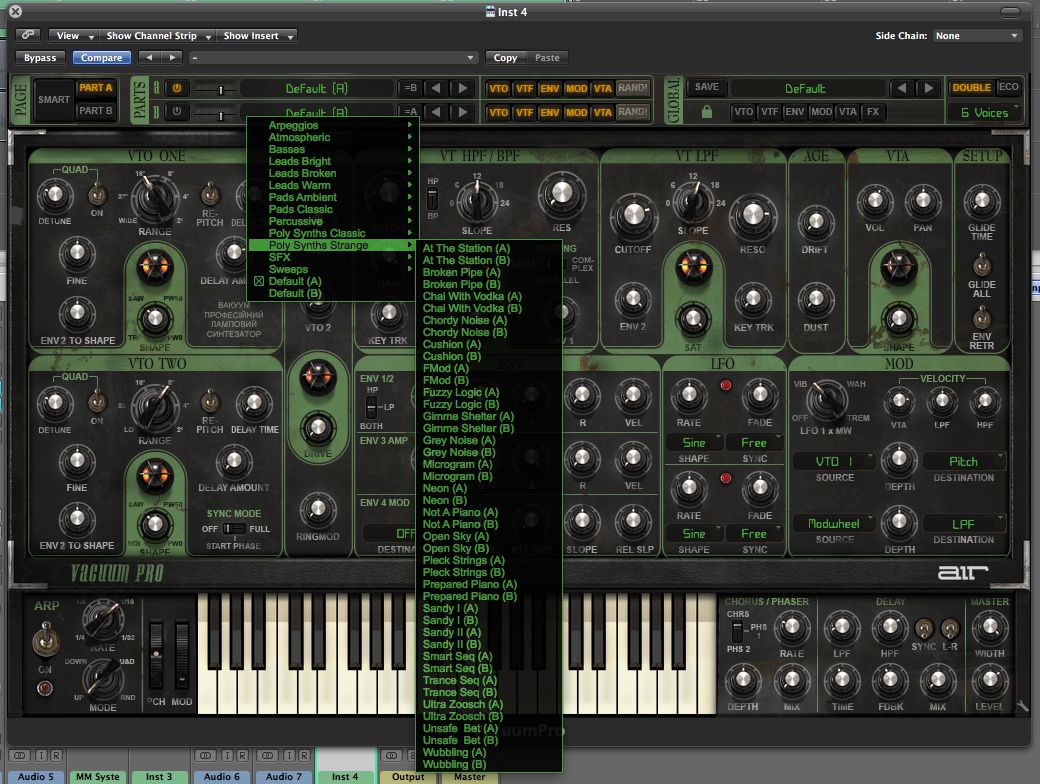This screenshot has height=784, width=1040.
Task: Click the wrench icon at keyboard's right edge
Action: pos(1024,707)
